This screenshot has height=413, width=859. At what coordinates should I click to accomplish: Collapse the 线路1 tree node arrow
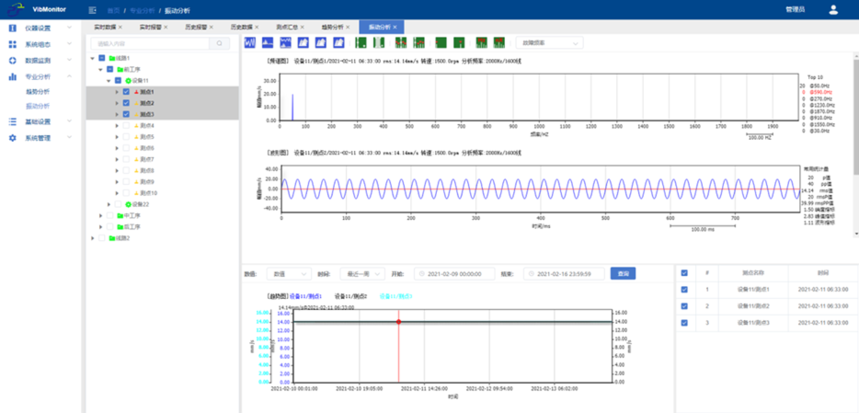pos(92,58)
